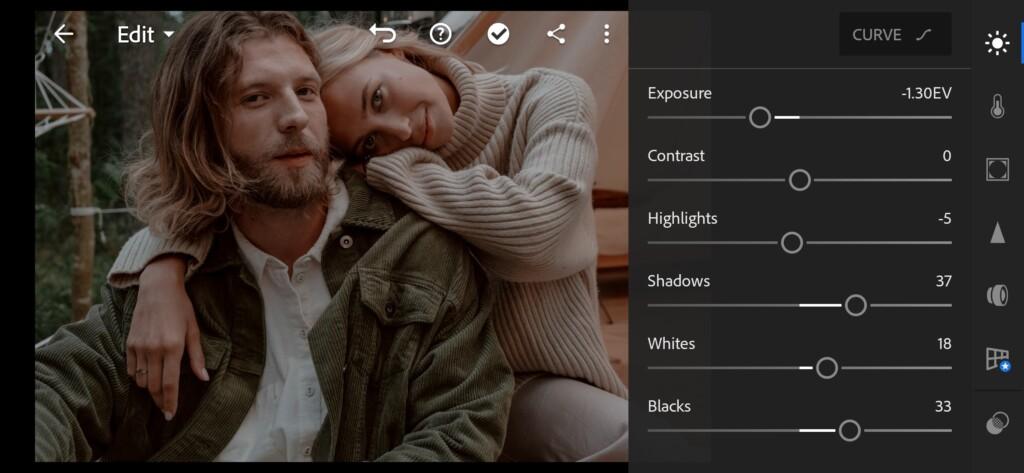Click the Whites label

[671, 344]
